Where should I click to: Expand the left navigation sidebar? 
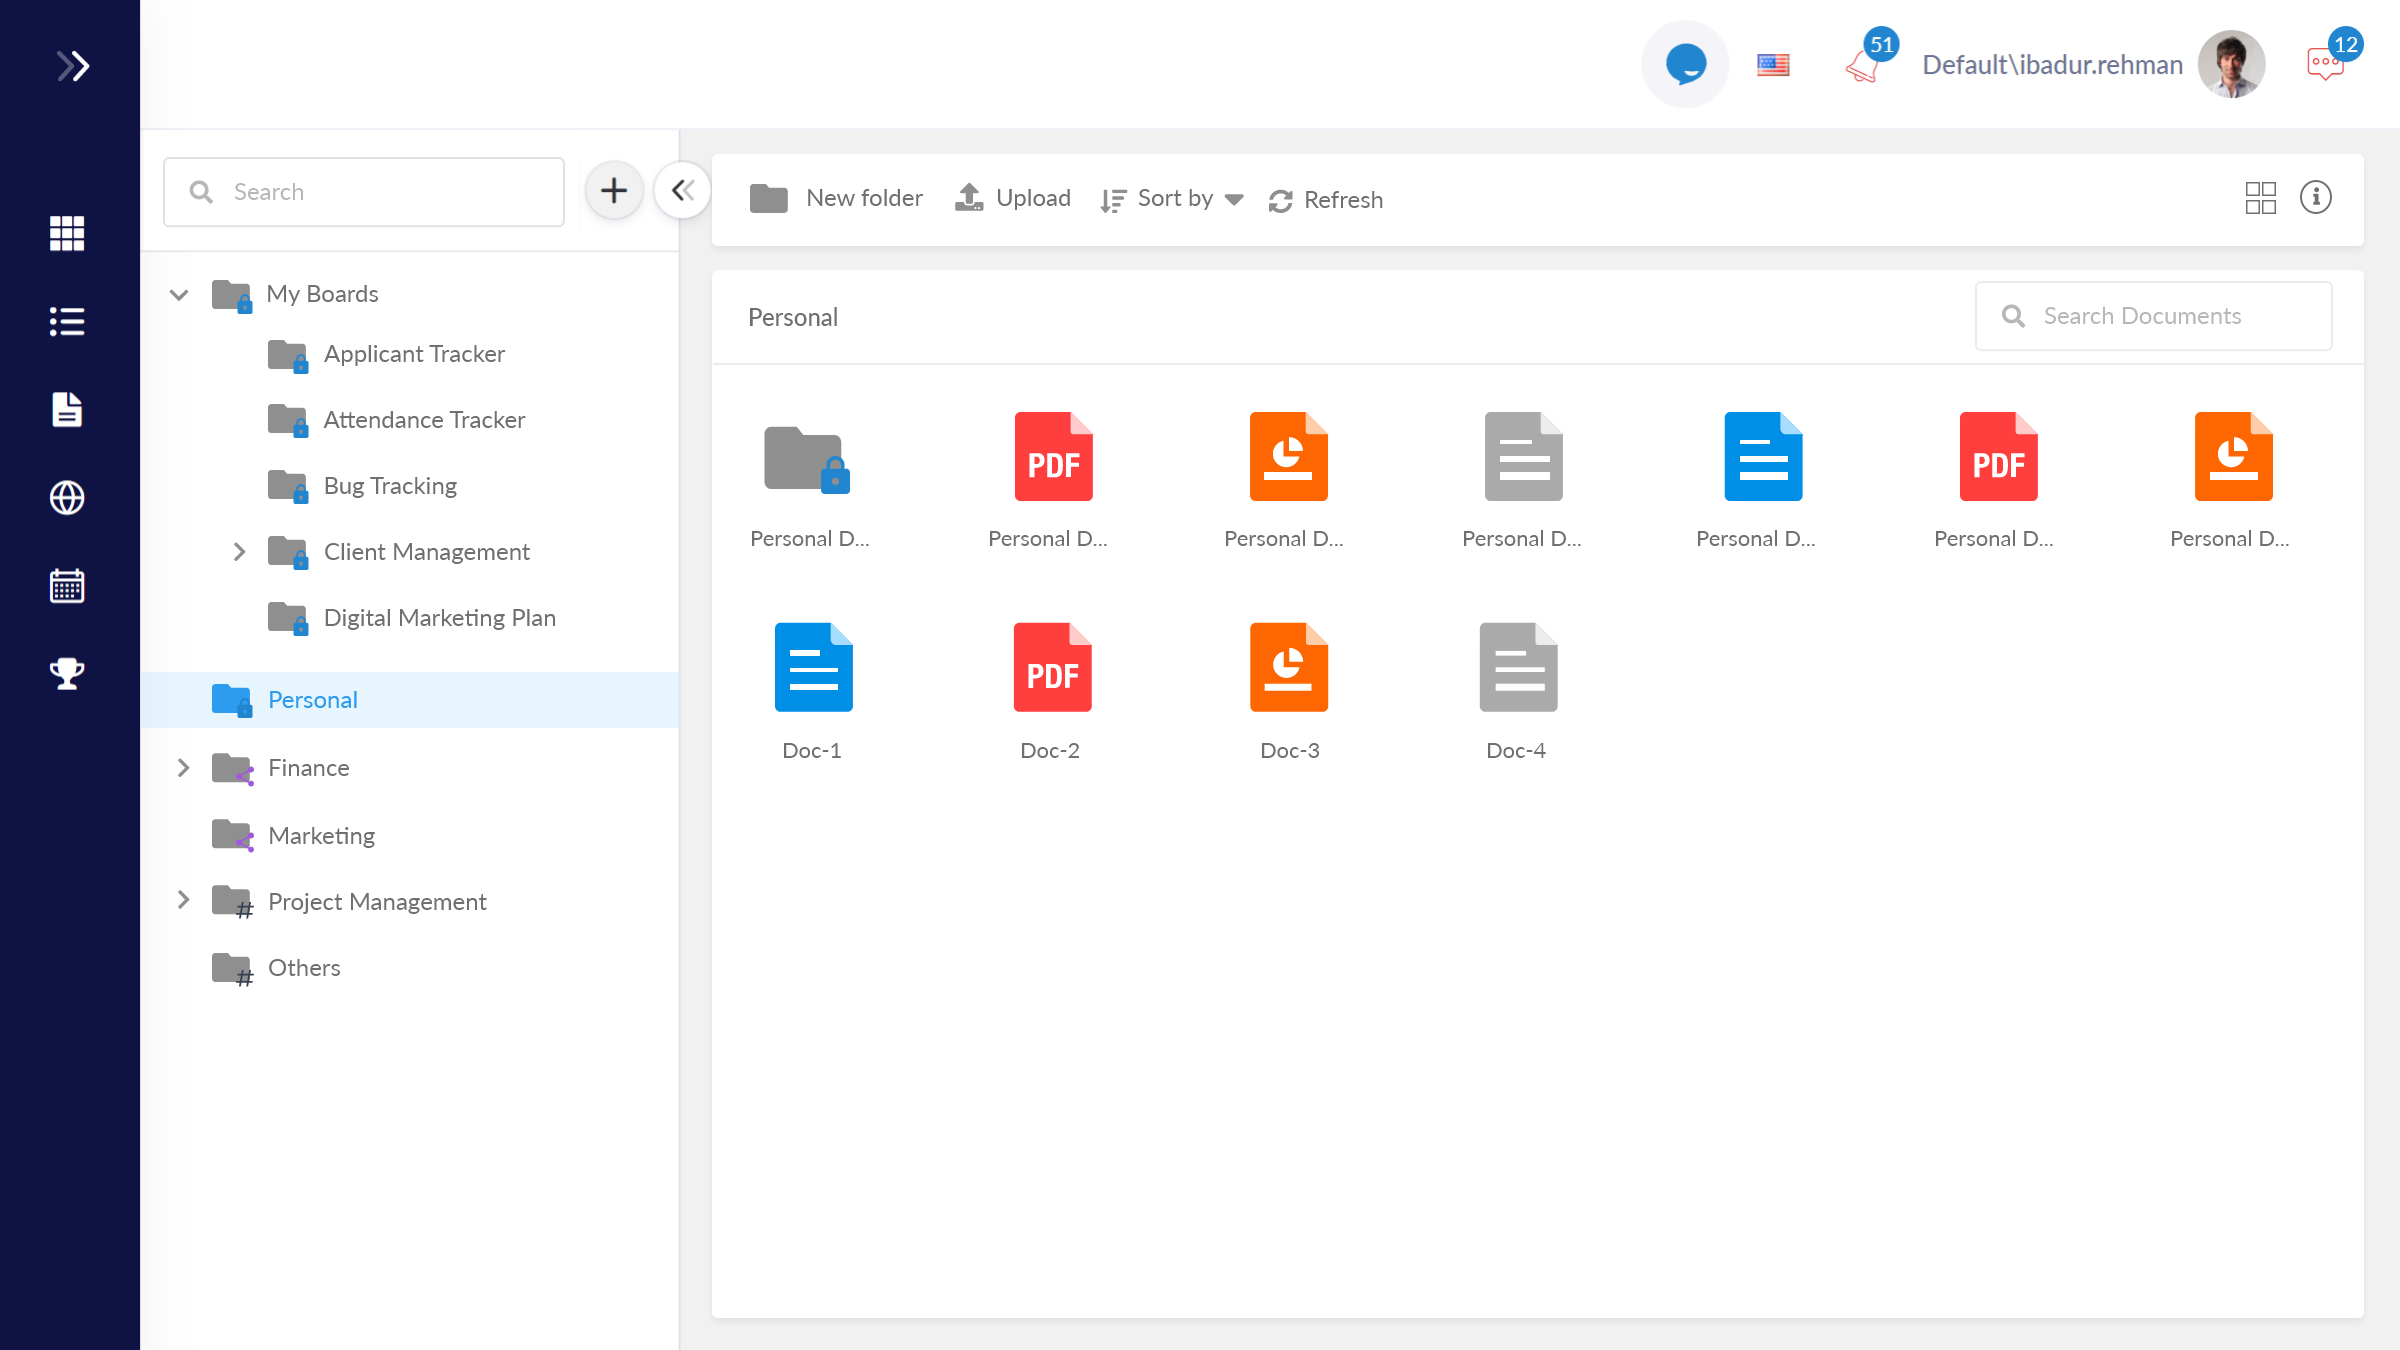pyautogui.click(x=72, y=66)
